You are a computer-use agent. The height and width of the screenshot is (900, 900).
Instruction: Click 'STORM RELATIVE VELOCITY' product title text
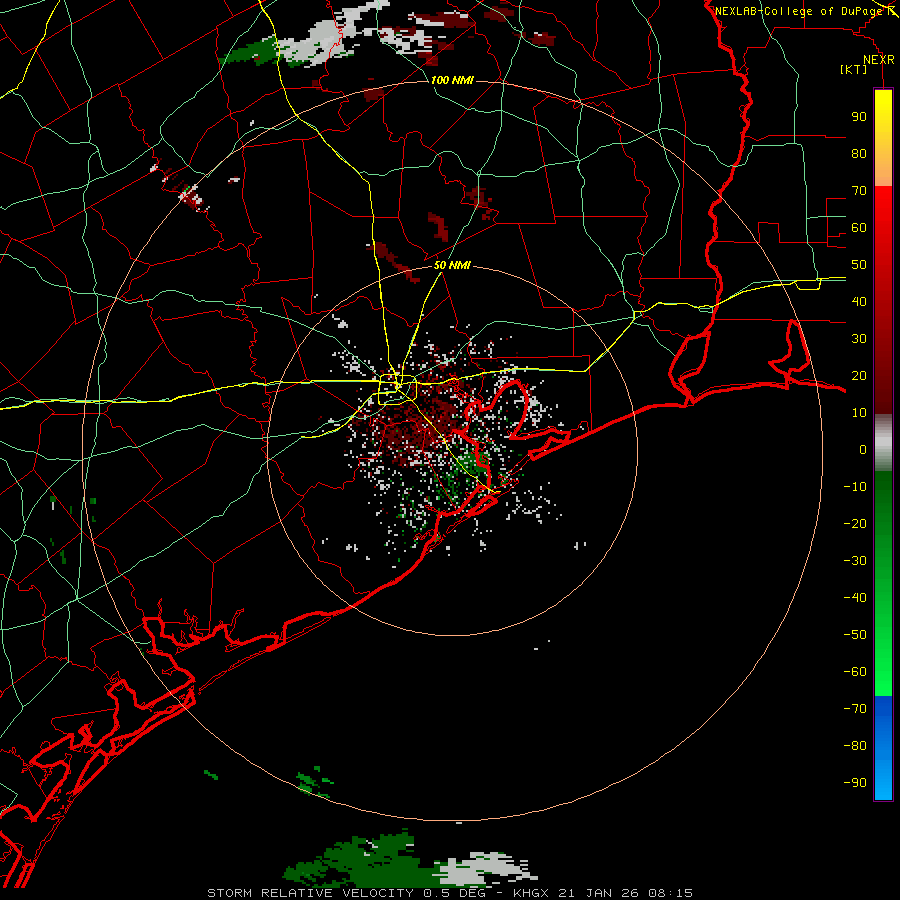pyautogui.click(x=310, y=893)
